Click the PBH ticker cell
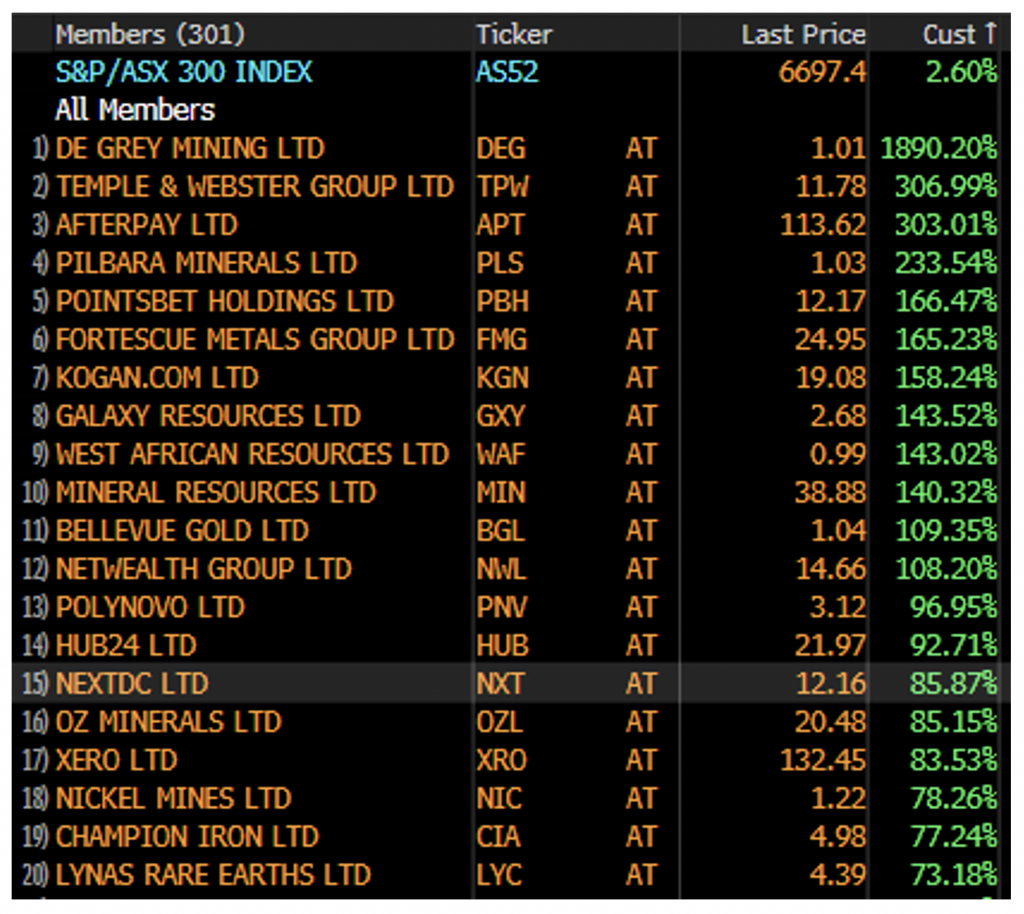 coord(502,301)
